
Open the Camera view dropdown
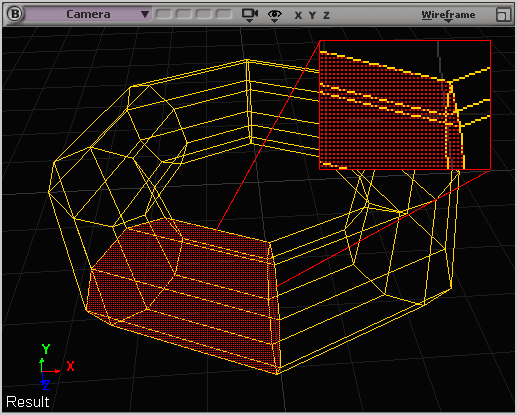coord(88,14)
